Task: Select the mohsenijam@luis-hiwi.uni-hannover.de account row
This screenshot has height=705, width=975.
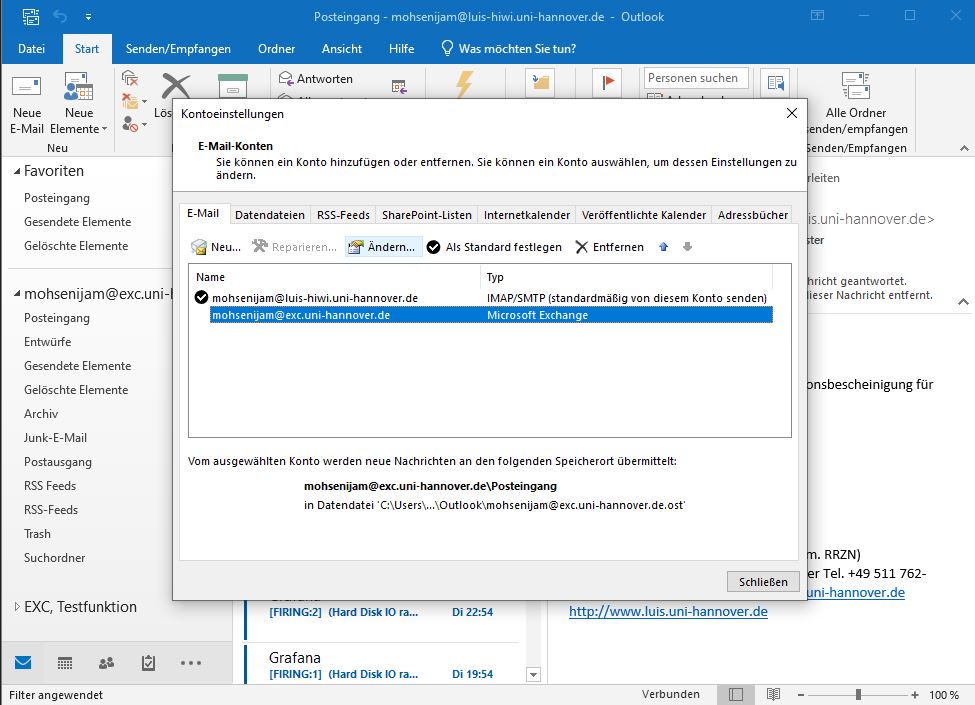Action: pyautogui.click(x=483, y=298)
